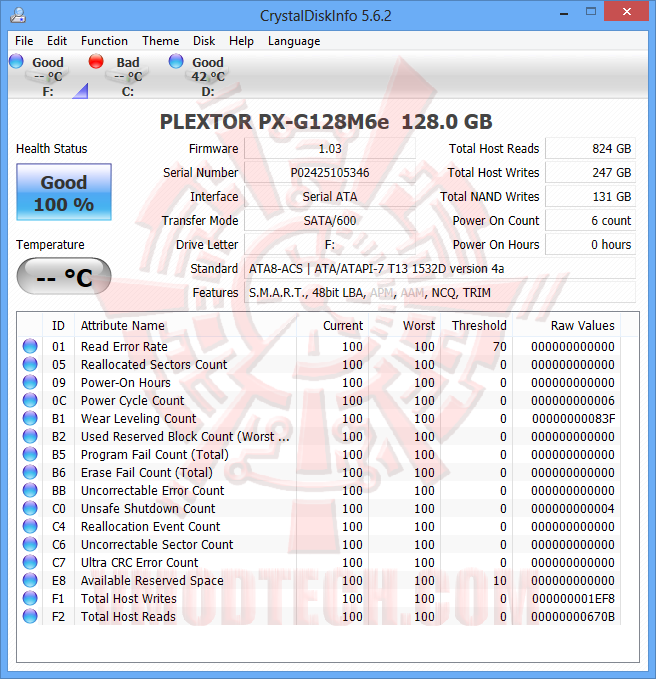Click the Threshold column header
656x679 pixels.
(x=476, y=326)
